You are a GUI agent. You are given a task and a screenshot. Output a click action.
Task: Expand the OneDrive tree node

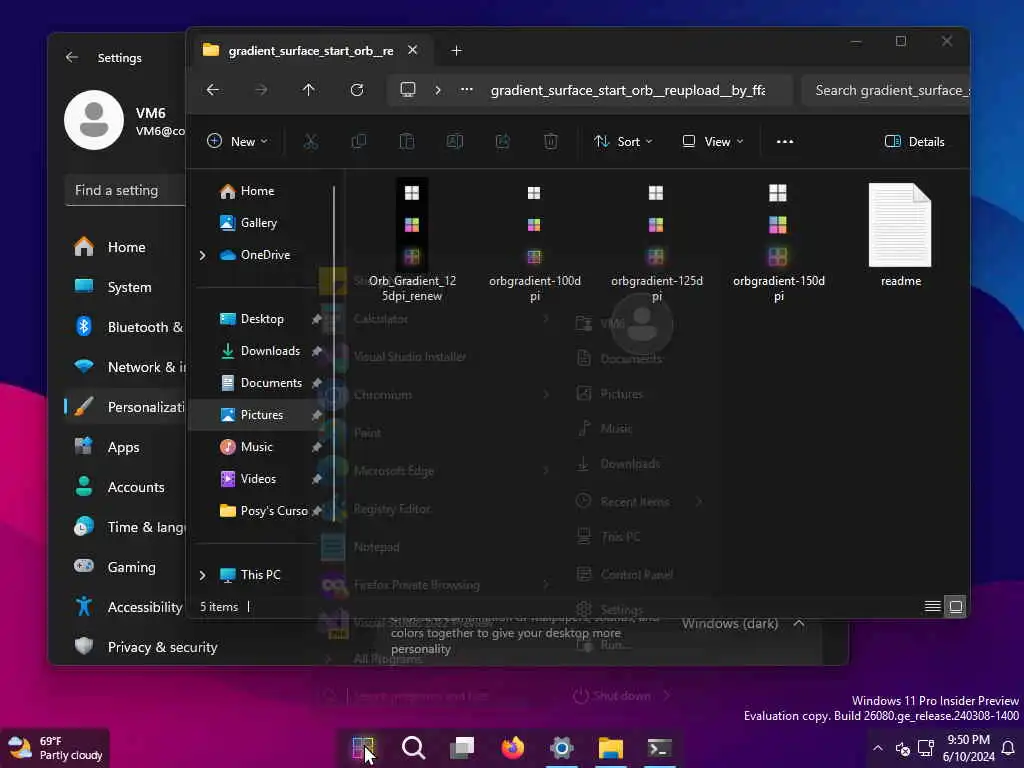click(202, 255)
